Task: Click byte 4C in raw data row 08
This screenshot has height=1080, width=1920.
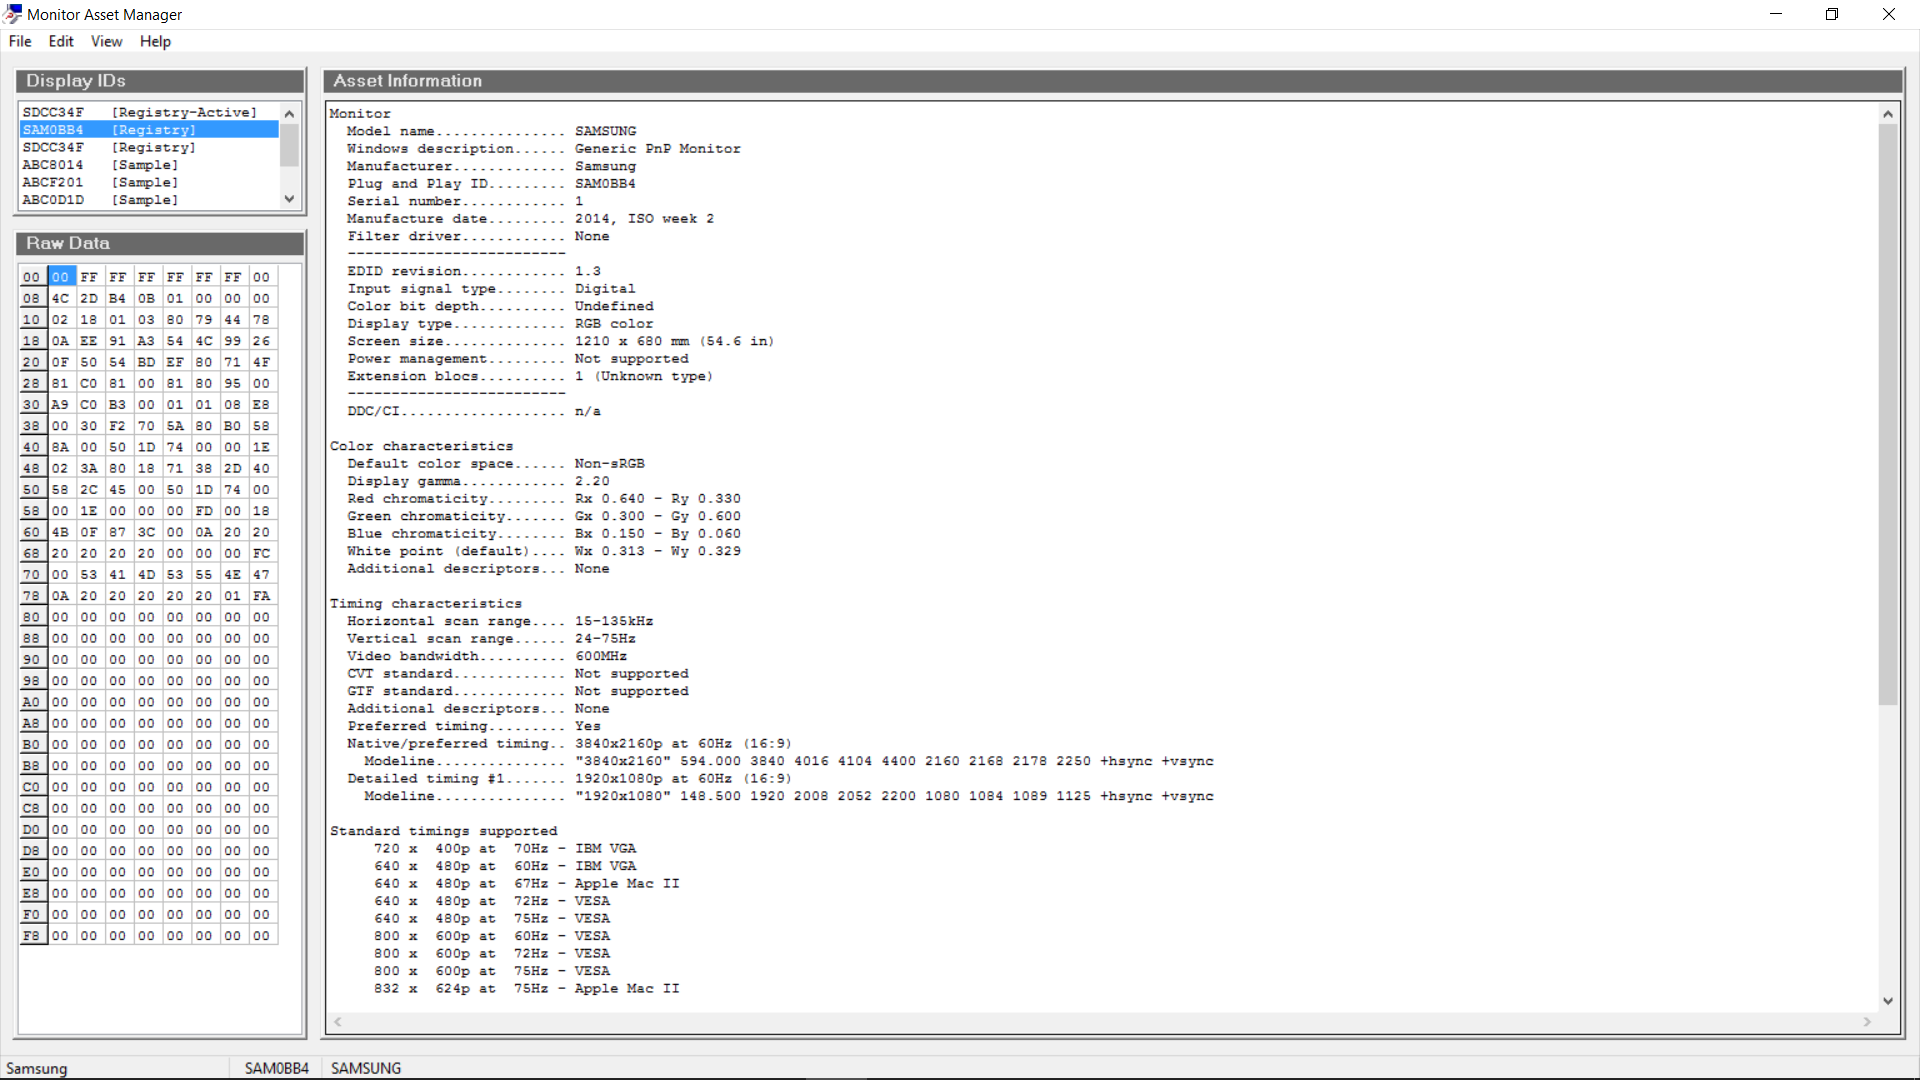Action: click(61, 298)
